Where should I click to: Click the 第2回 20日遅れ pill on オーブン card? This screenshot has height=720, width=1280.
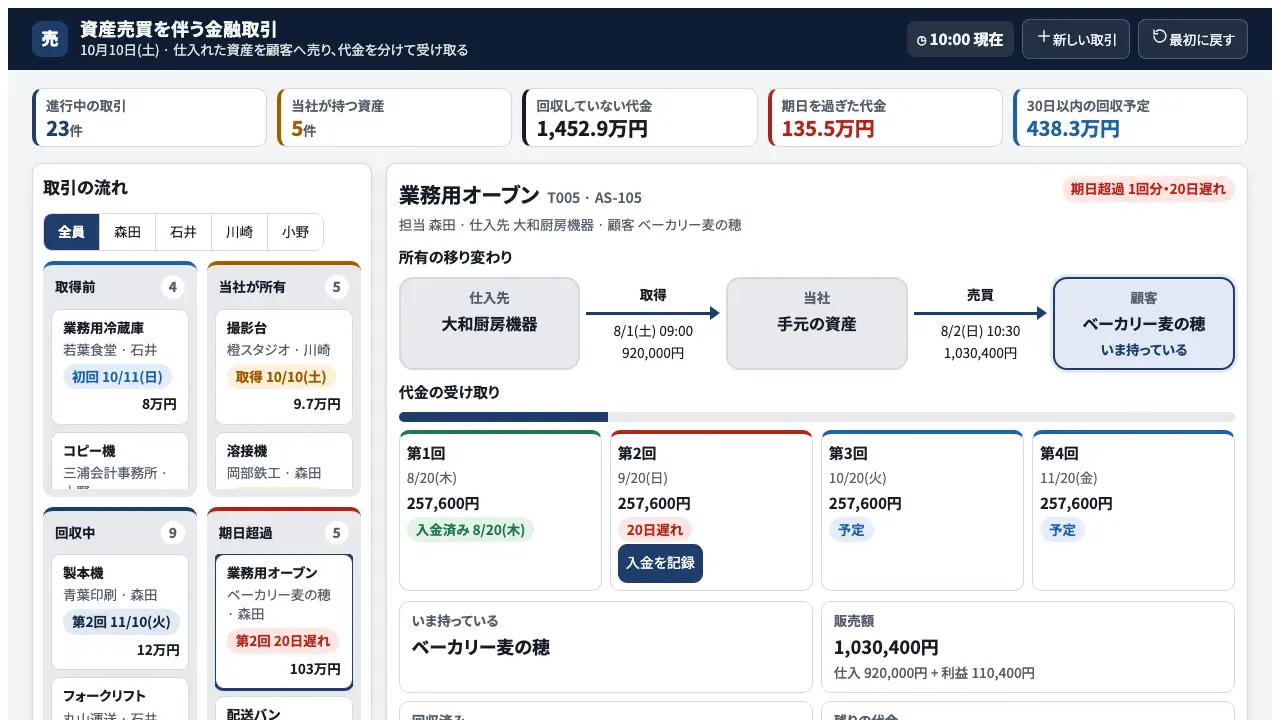coord(283,641)
